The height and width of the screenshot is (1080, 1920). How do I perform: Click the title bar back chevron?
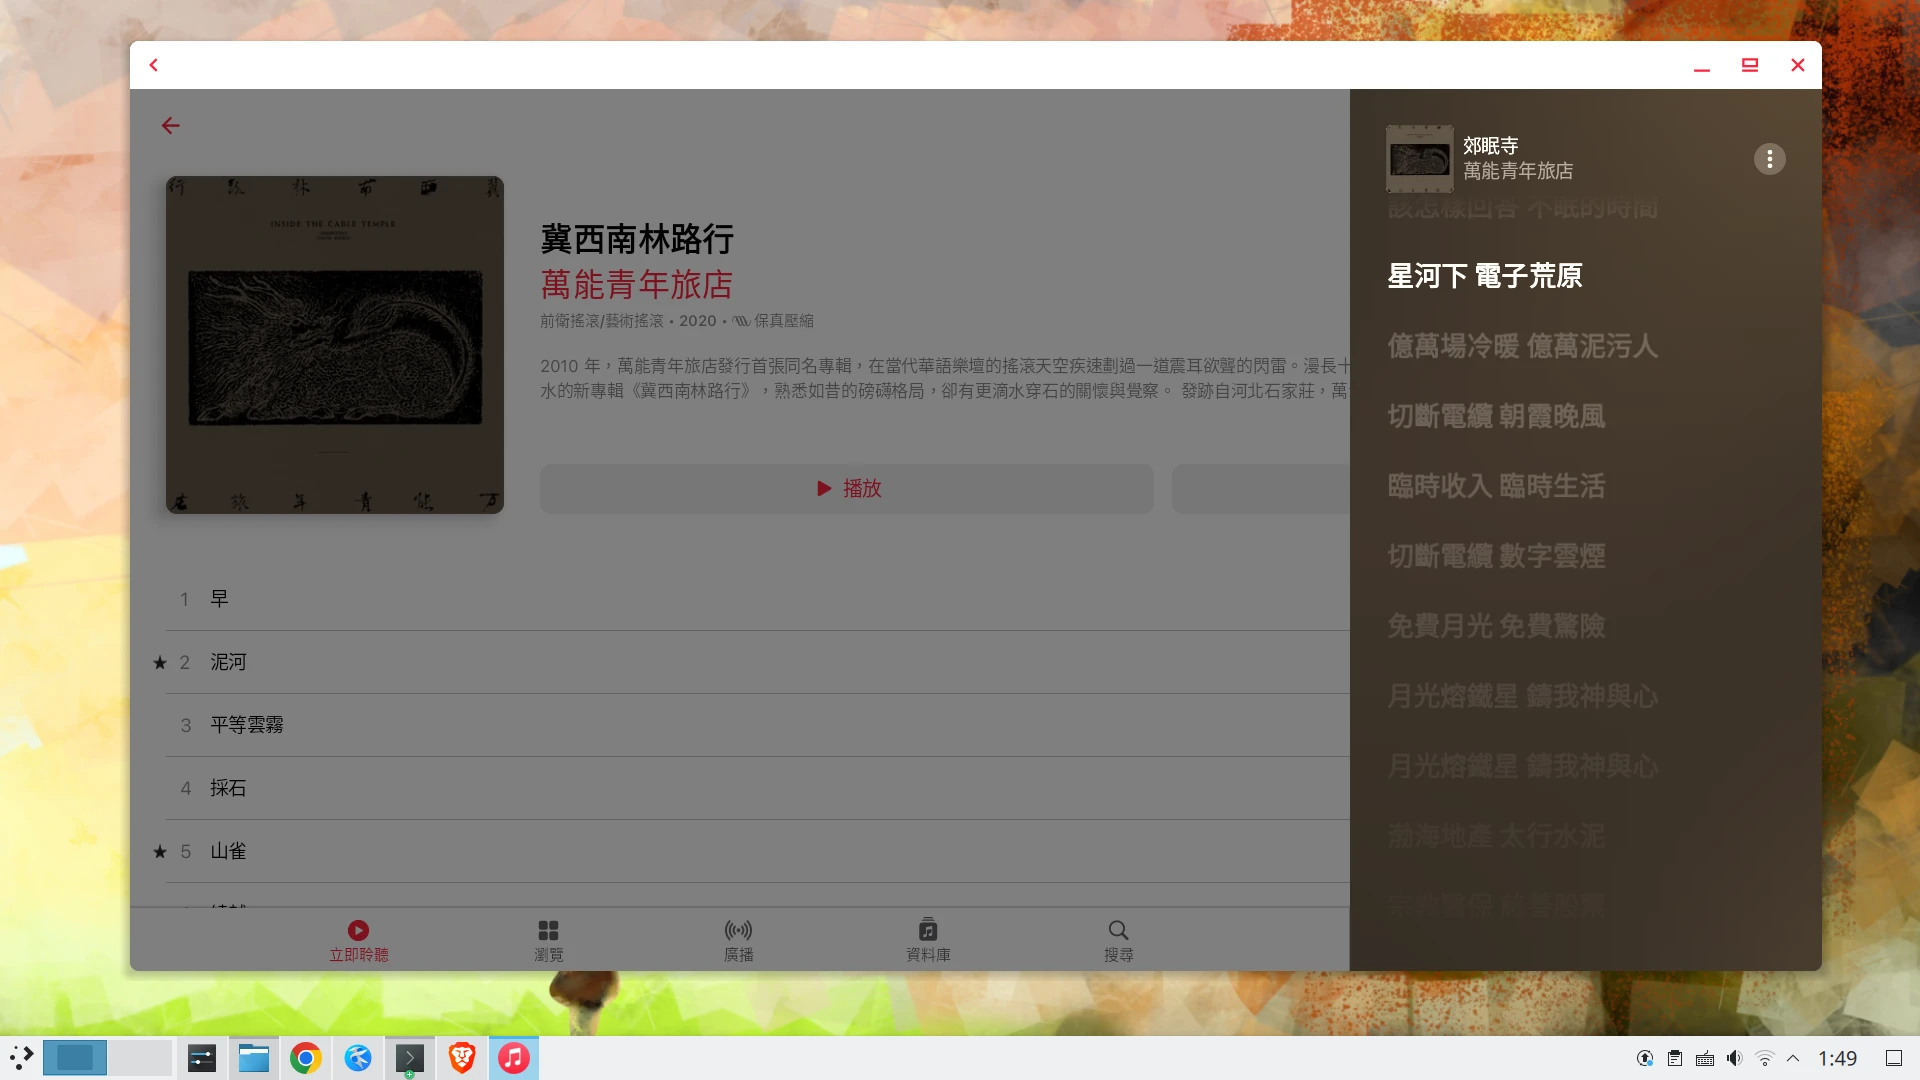[x=154, y=65]
